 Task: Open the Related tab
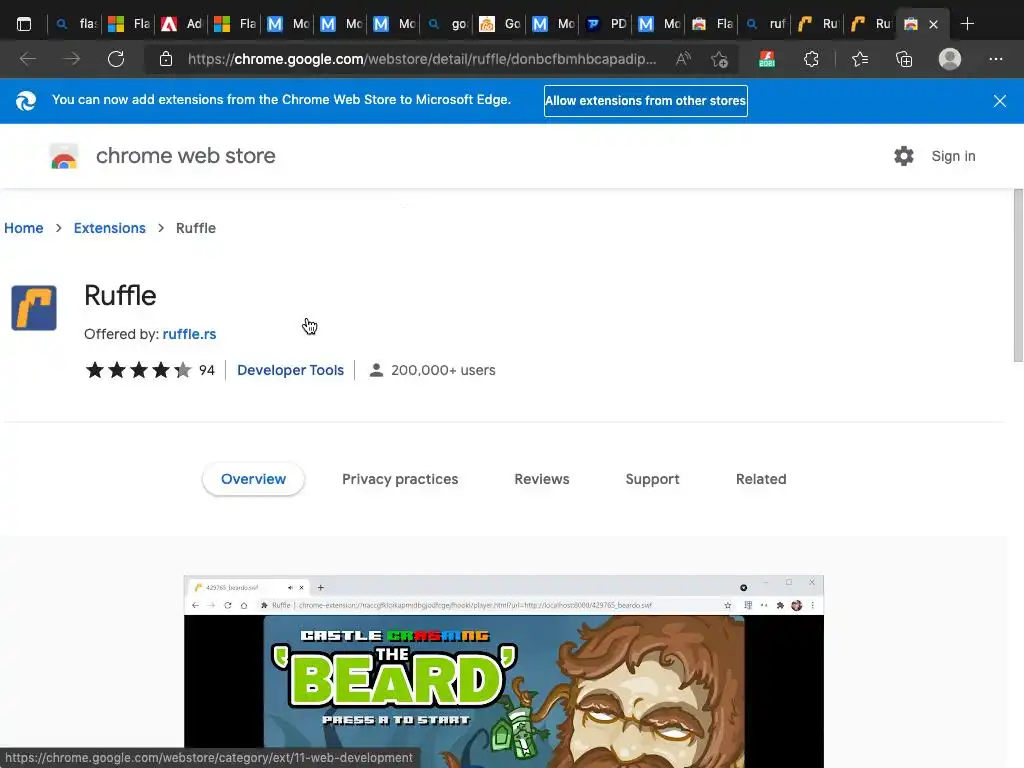tap(761, 479)
